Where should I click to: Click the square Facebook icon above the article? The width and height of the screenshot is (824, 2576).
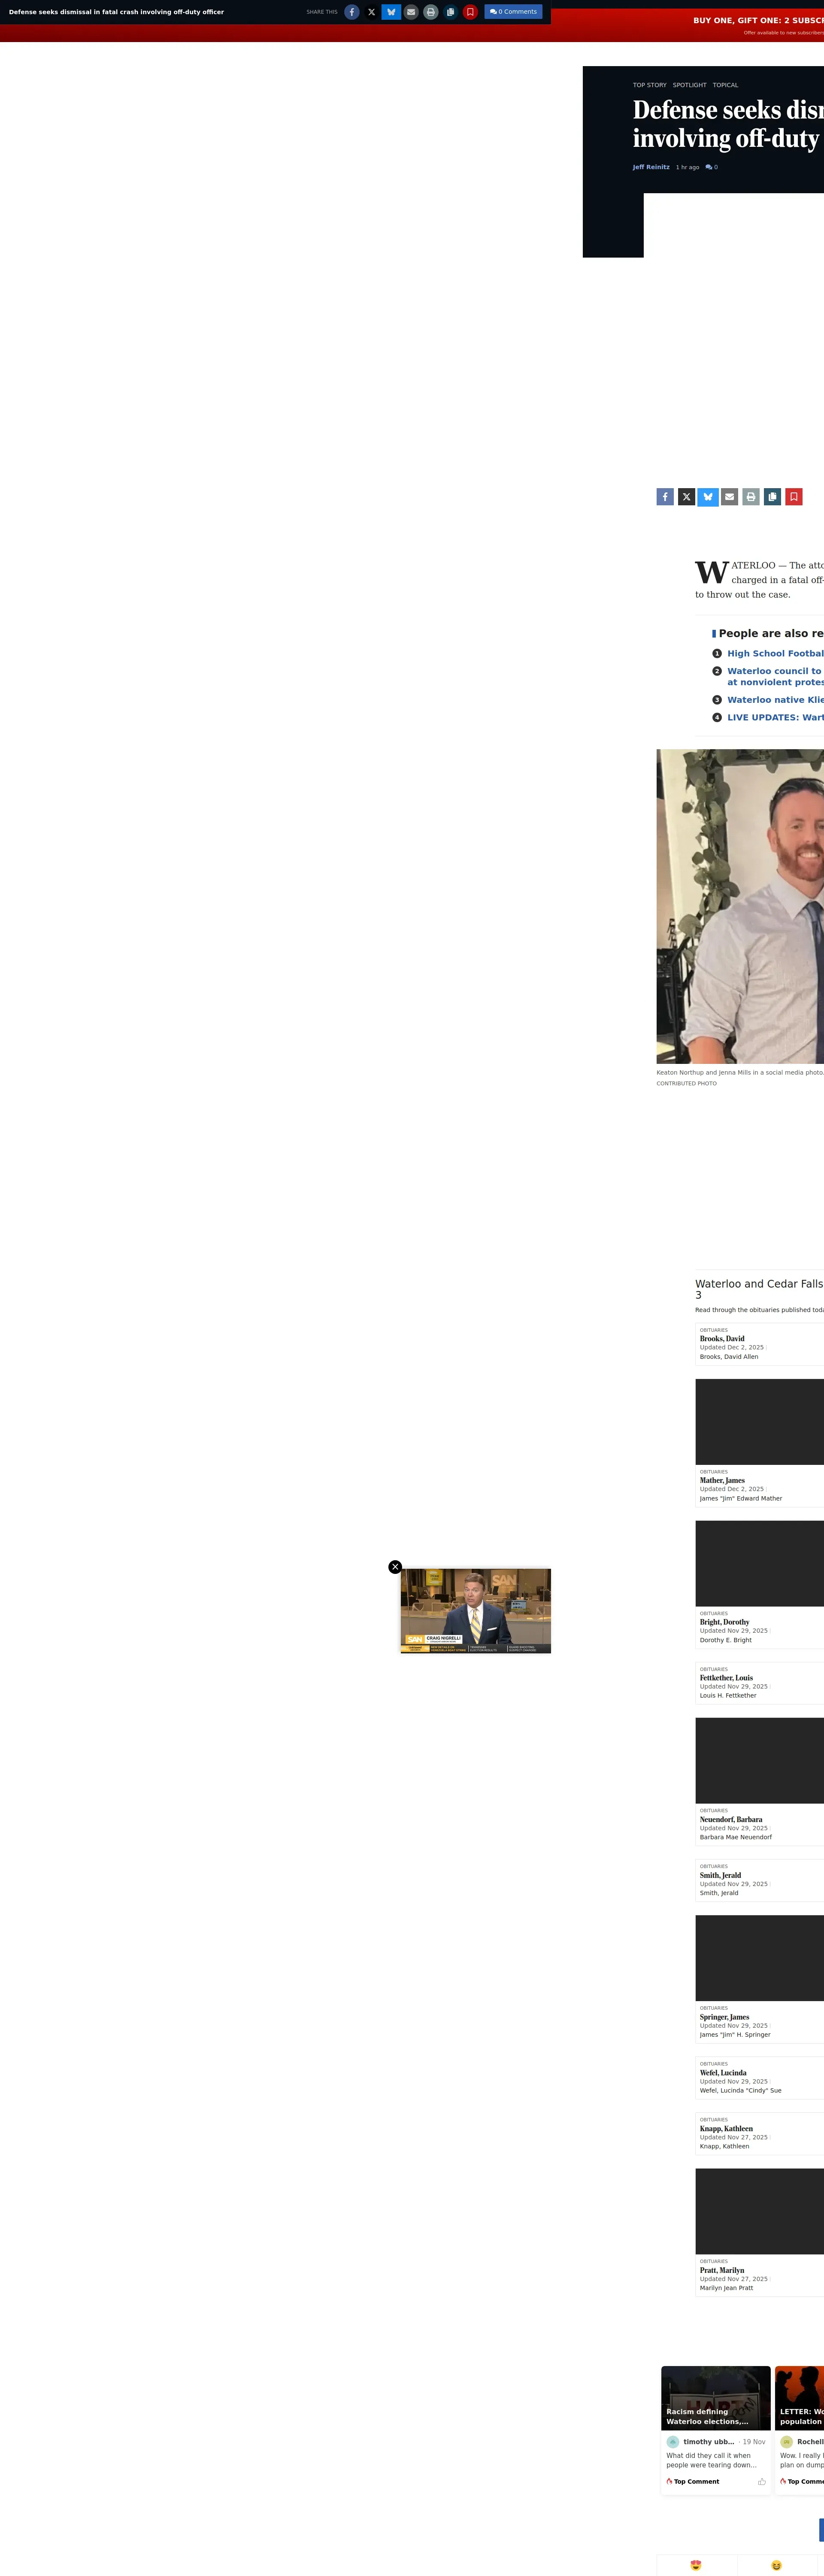[x=665, y=497]
